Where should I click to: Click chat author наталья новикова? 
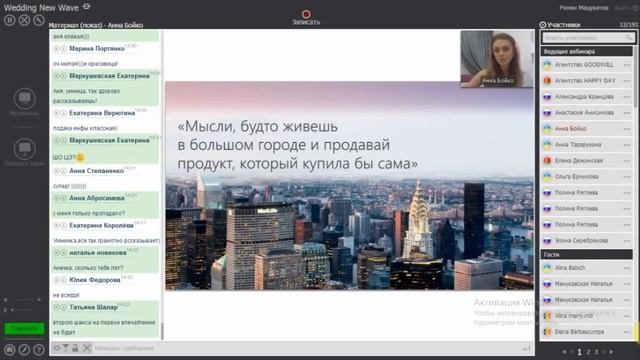(98, 253)
